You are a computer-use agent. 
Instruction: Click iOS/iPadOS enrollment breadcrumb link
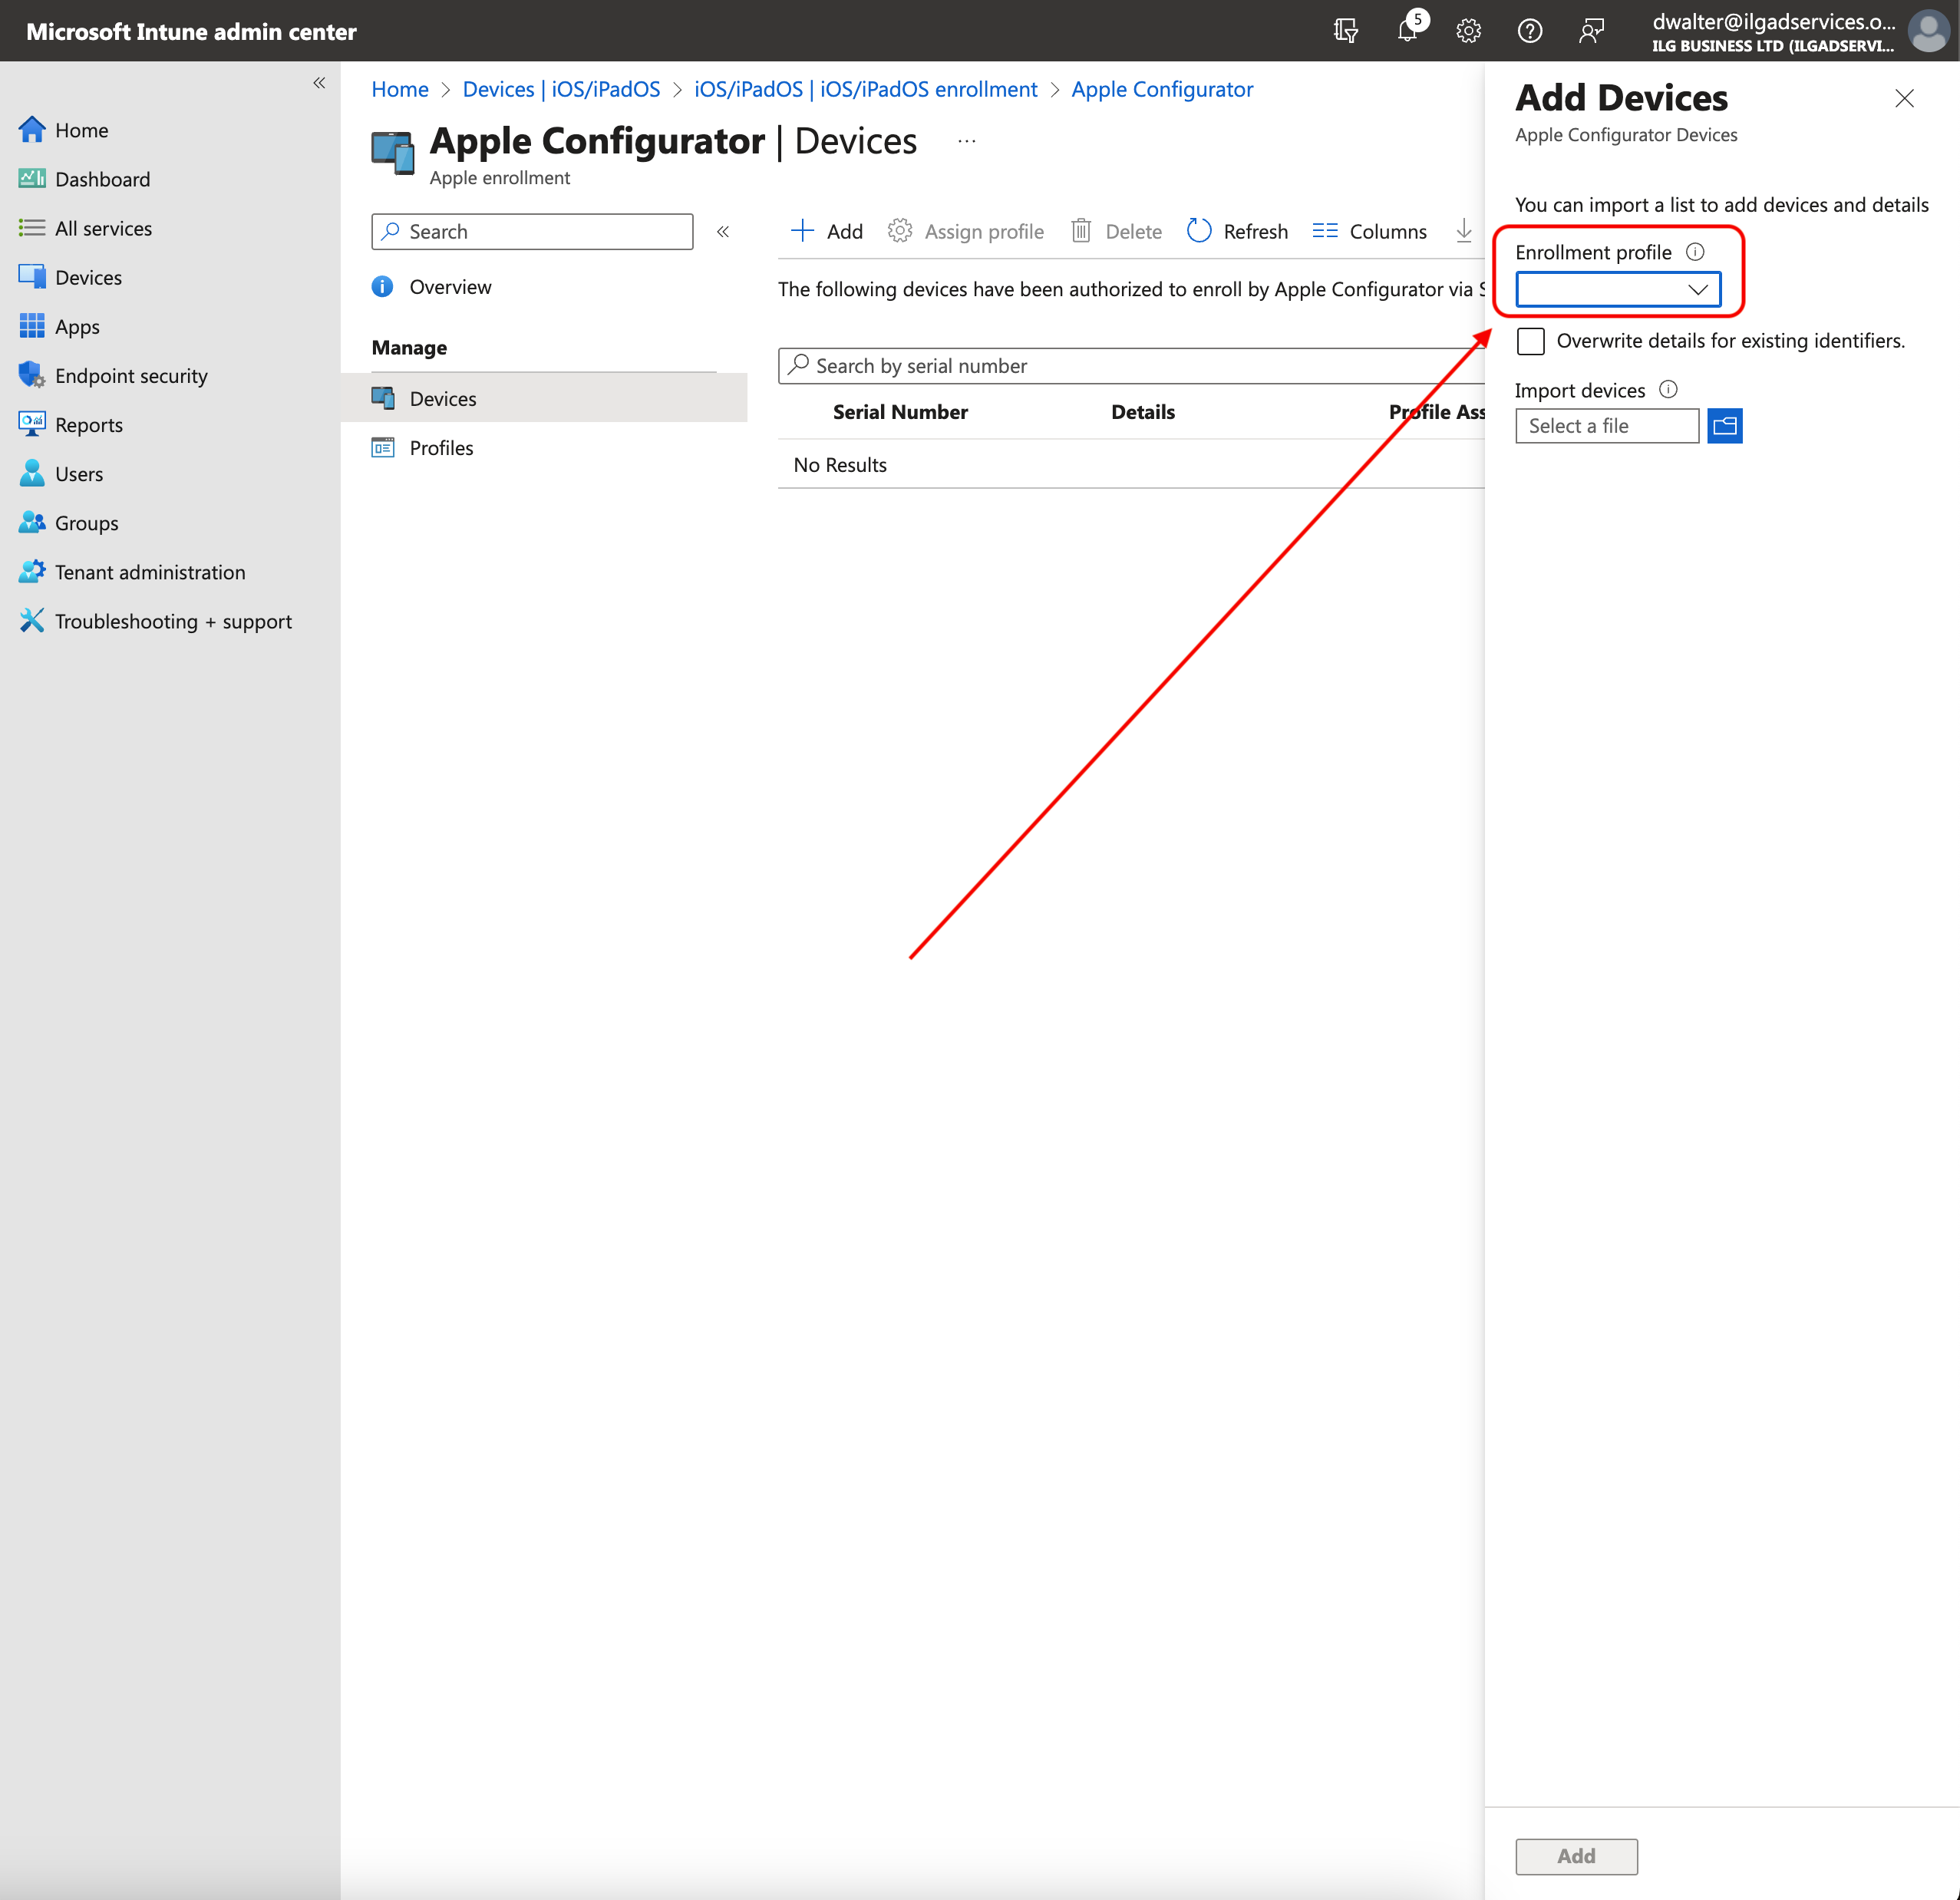click(865, 89)
